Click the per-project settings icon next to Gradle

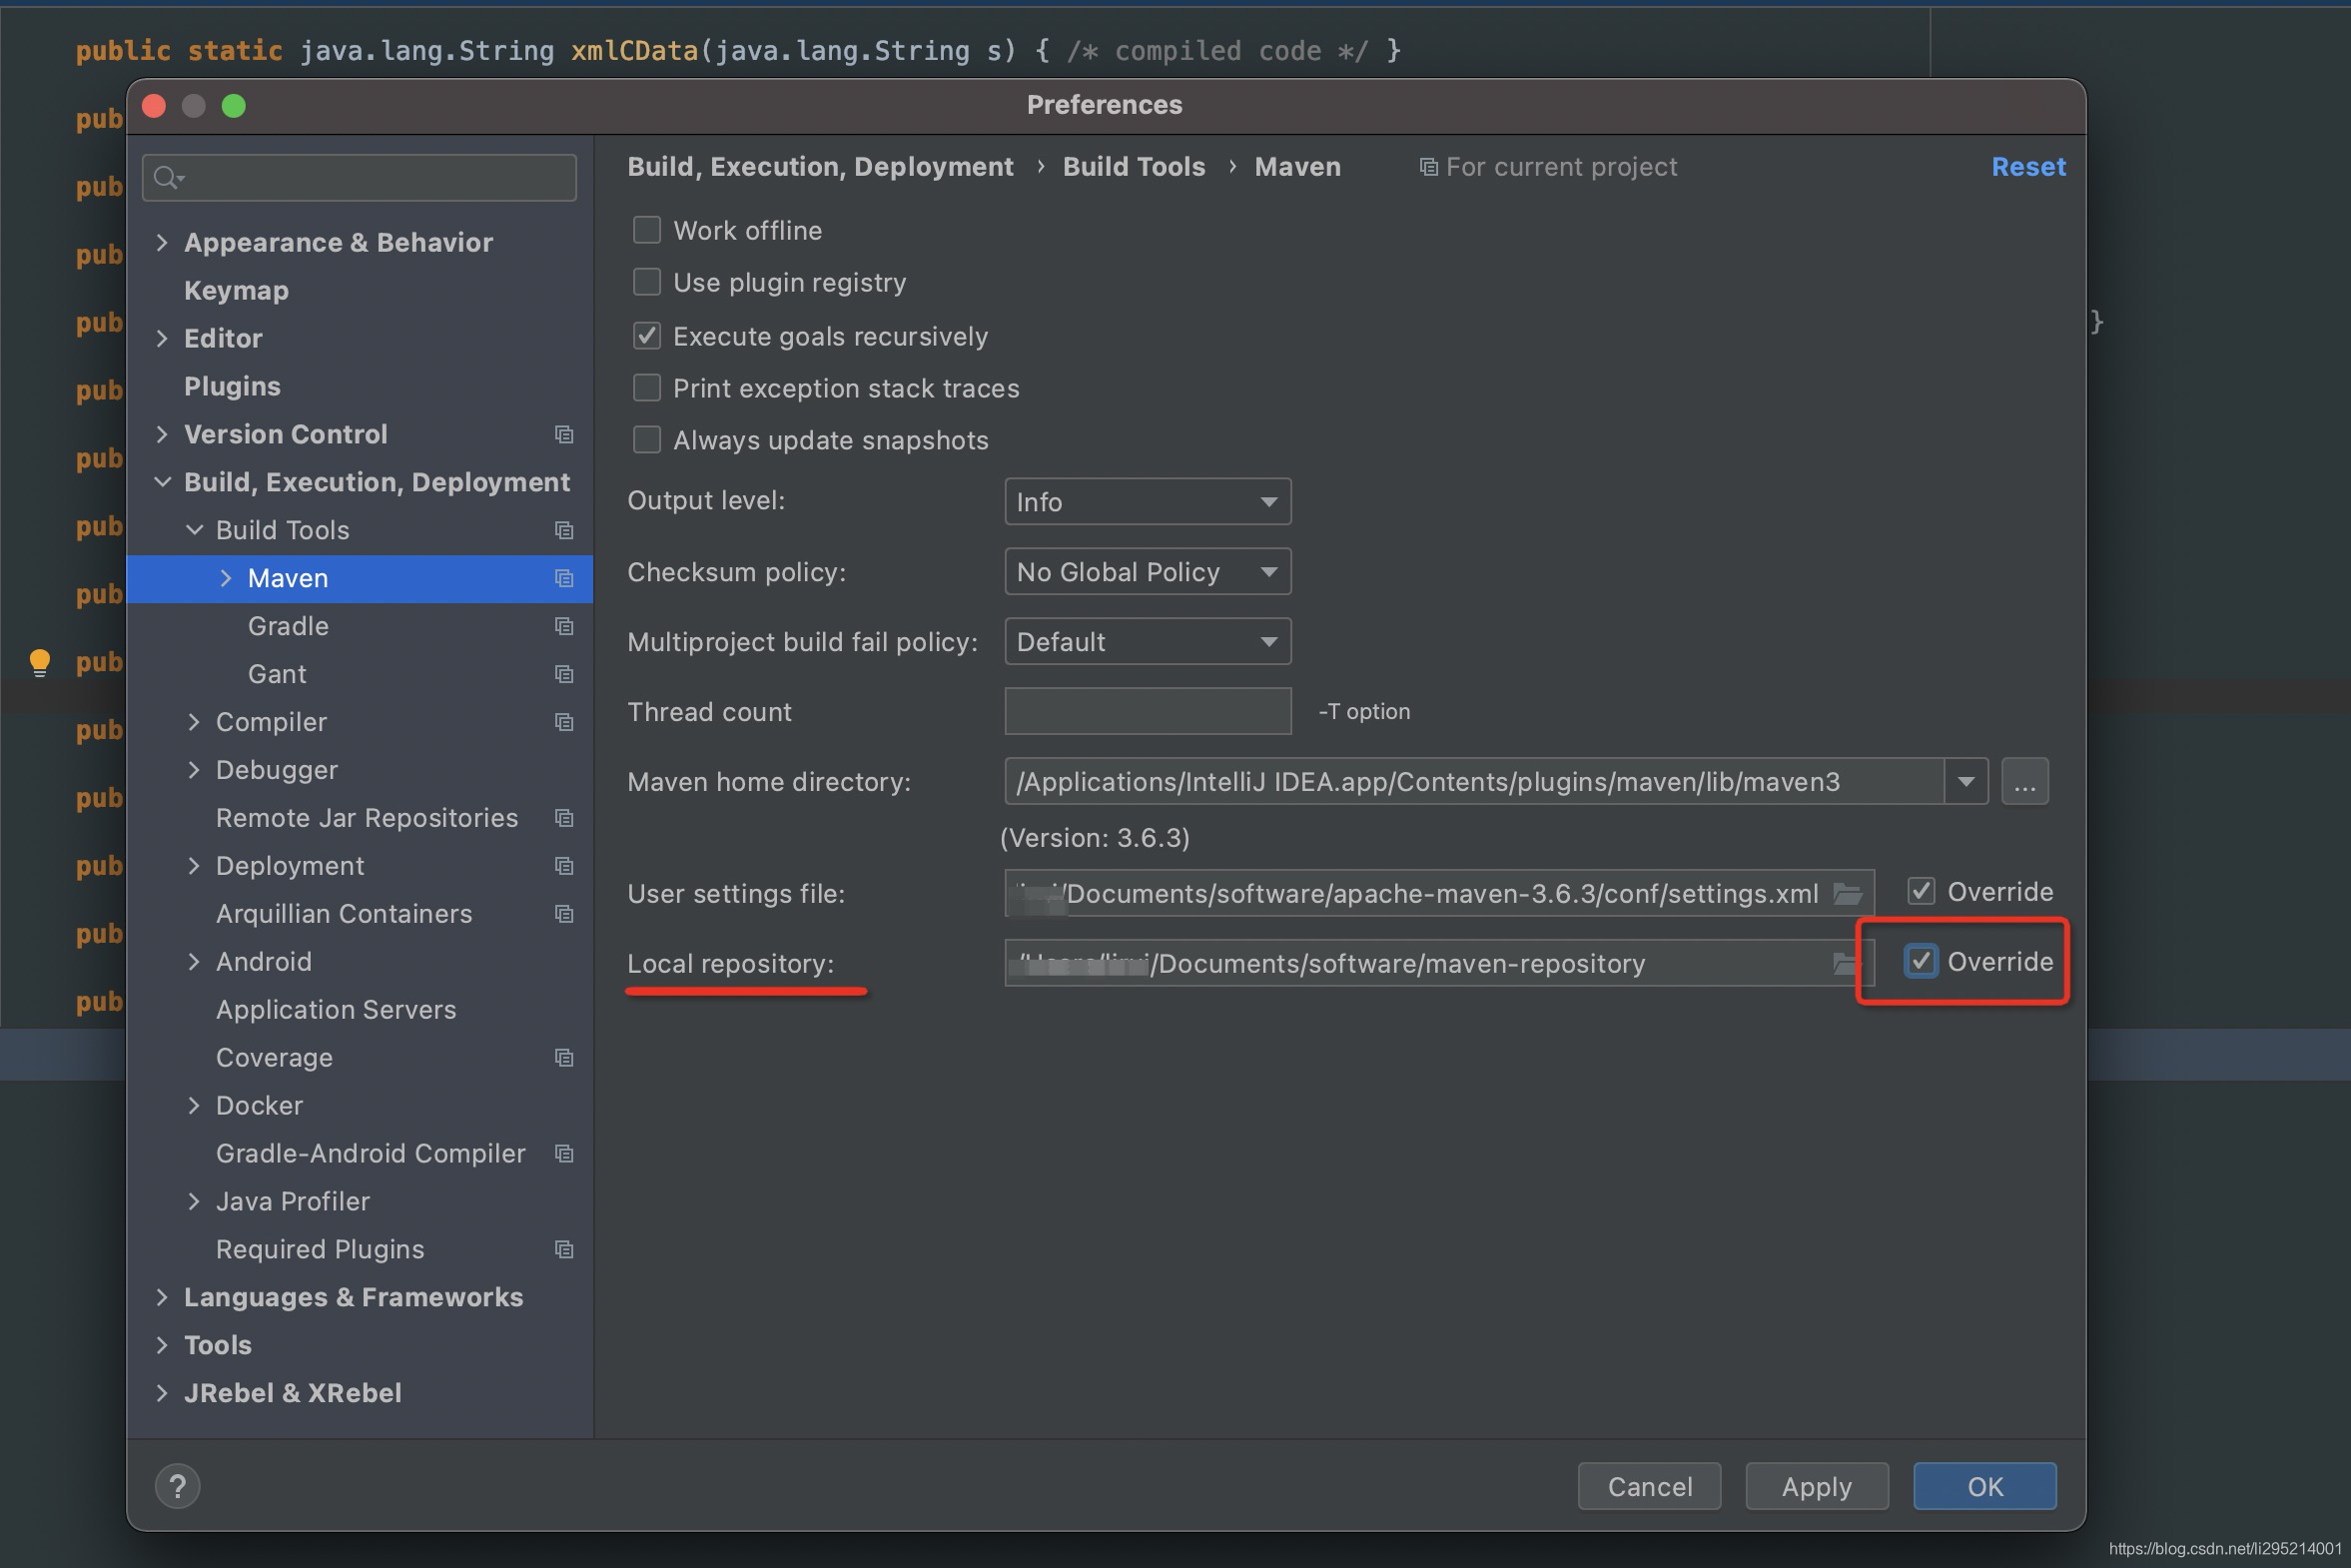click(565, 626)
